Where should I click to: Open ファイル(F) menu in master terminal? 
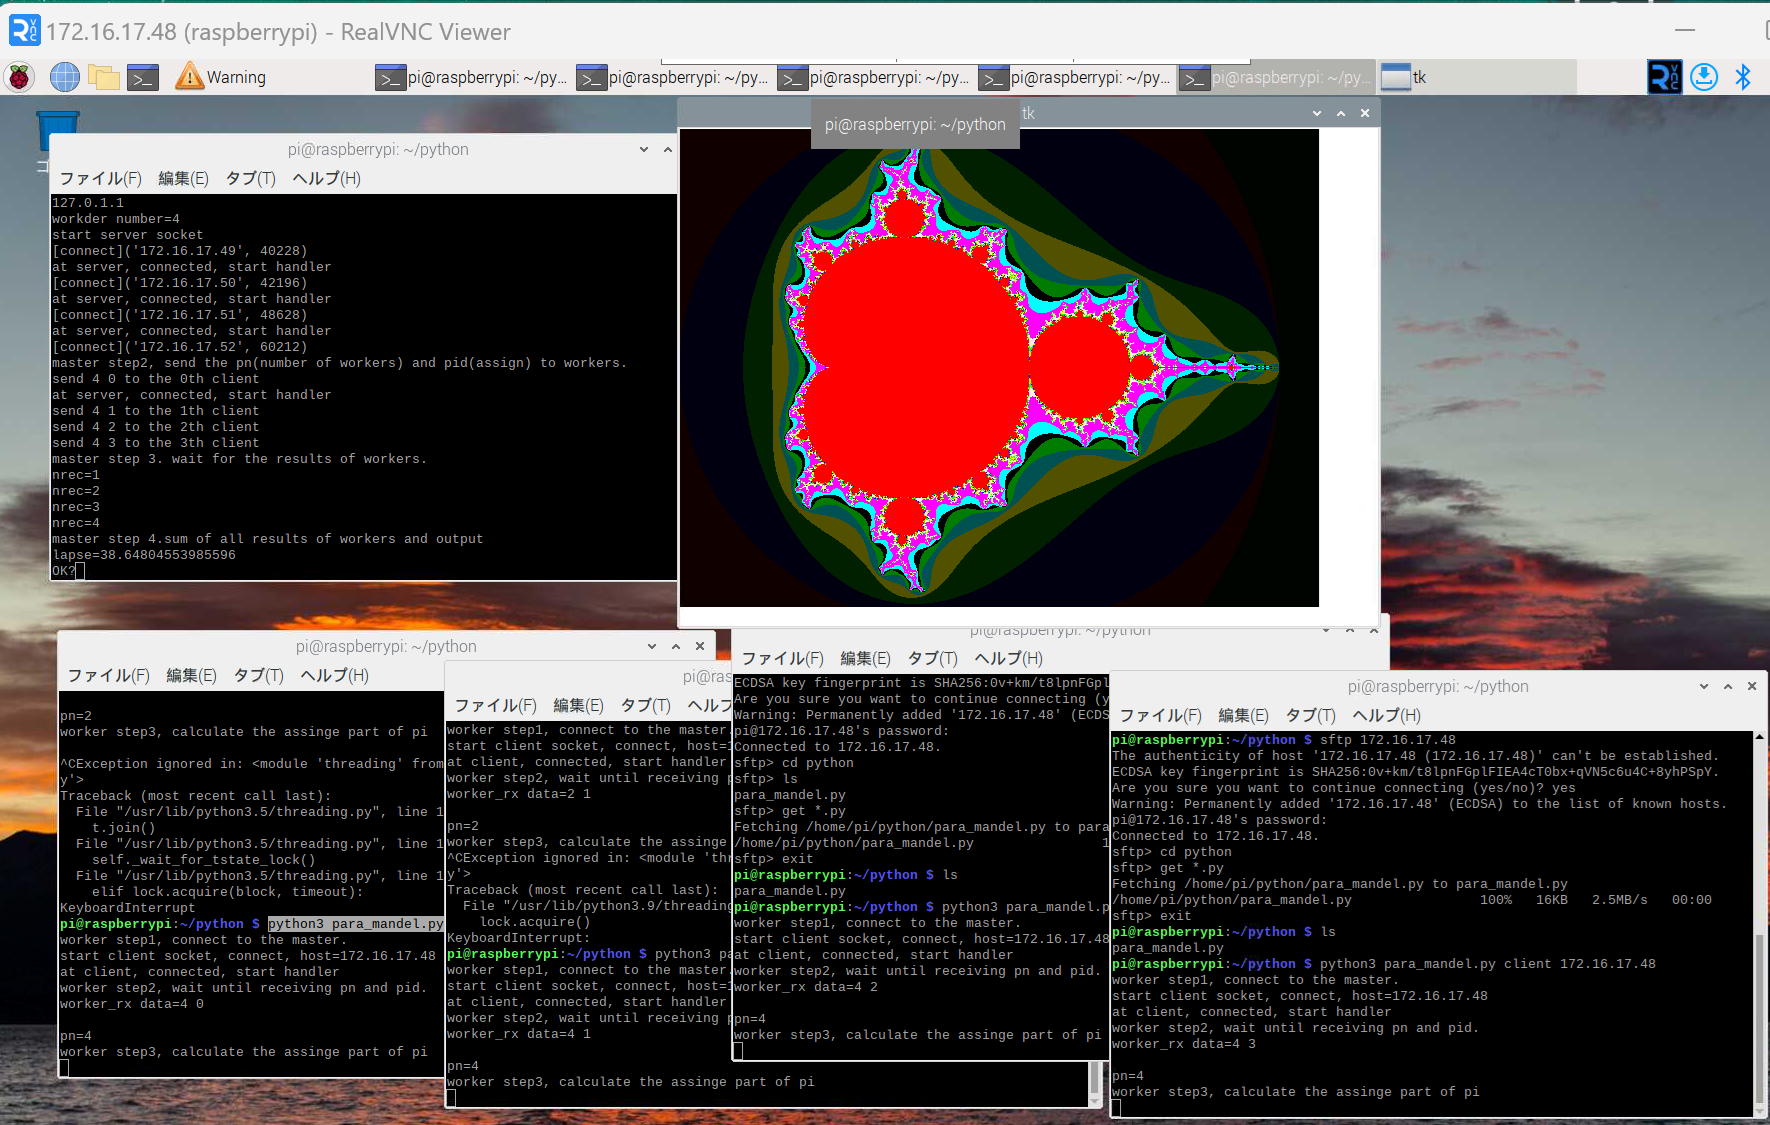point(100,178)
